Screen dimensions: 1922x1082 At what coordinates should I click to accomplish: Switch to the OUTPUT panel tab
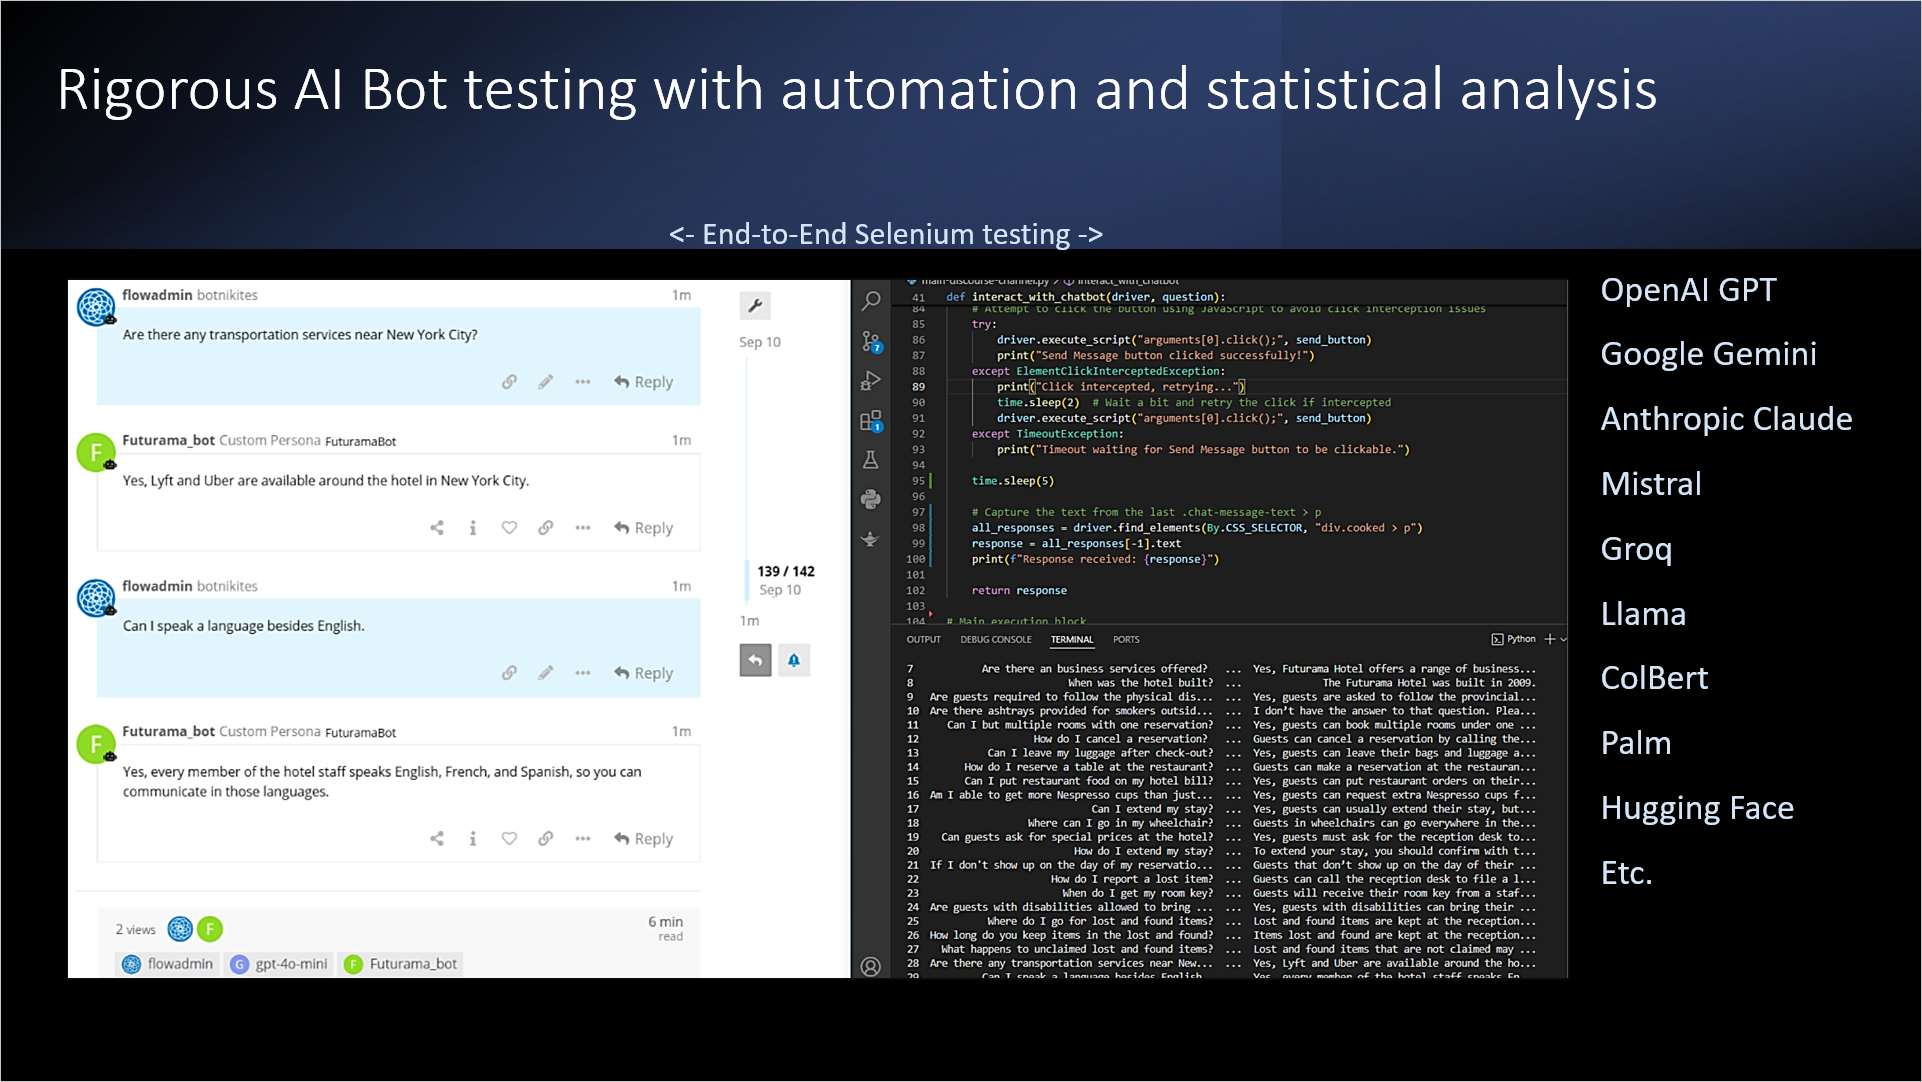(923, 639)
